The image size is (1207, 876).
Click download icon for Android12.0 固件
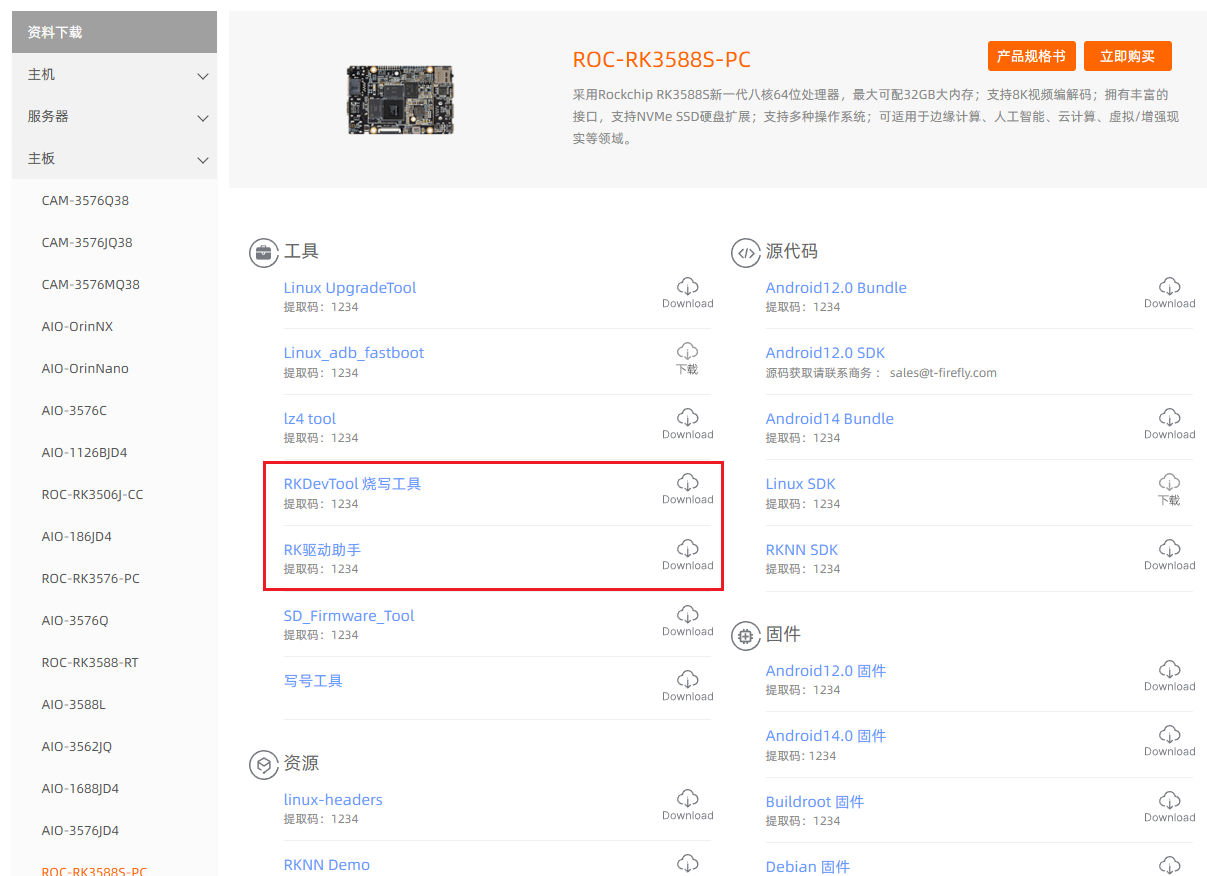(1170, 670)
